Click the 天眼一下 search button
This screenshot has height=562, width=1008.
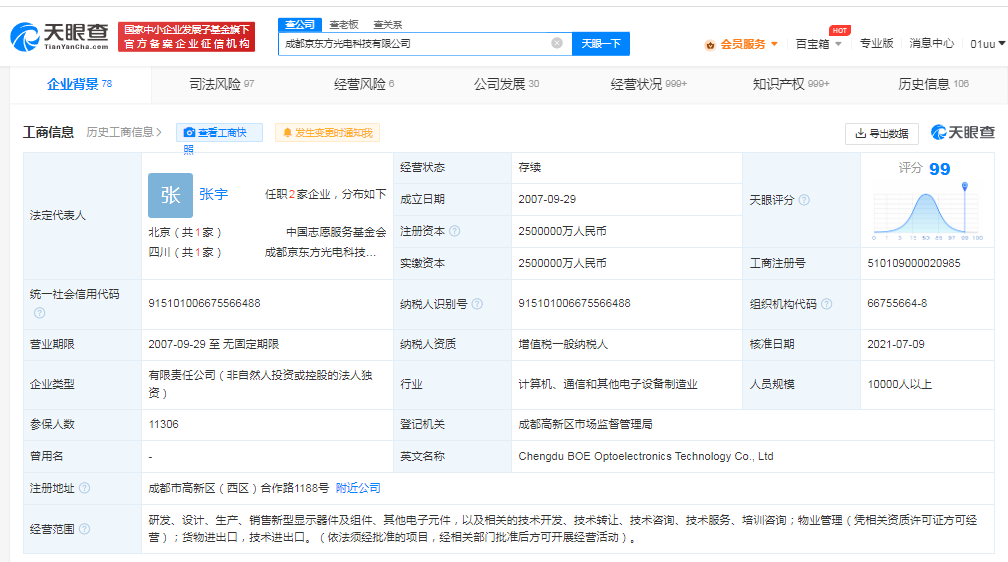(600, 43)
